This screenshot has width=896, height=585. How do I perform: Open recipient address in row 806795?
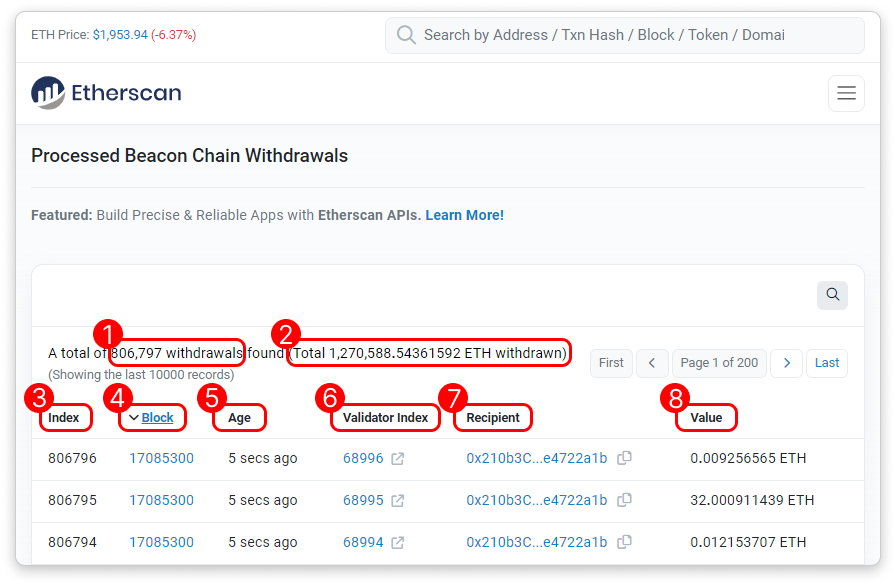(536, 500)
